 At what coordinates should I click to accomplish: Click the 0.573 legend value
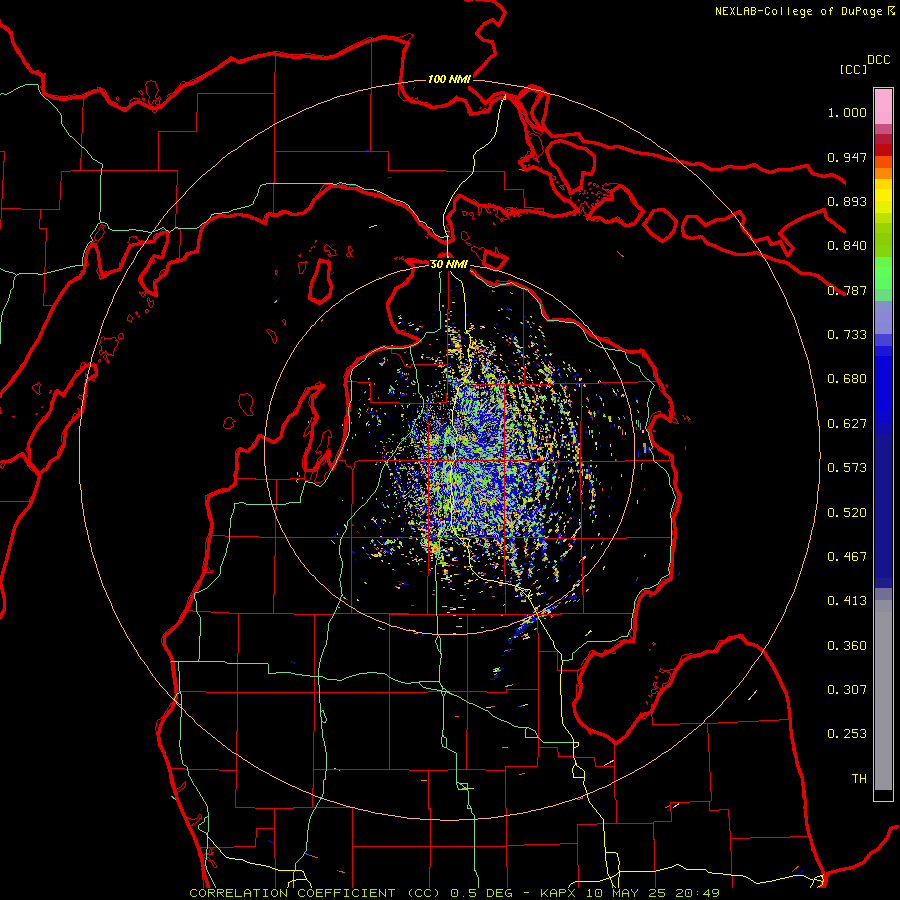click(847, 468)
